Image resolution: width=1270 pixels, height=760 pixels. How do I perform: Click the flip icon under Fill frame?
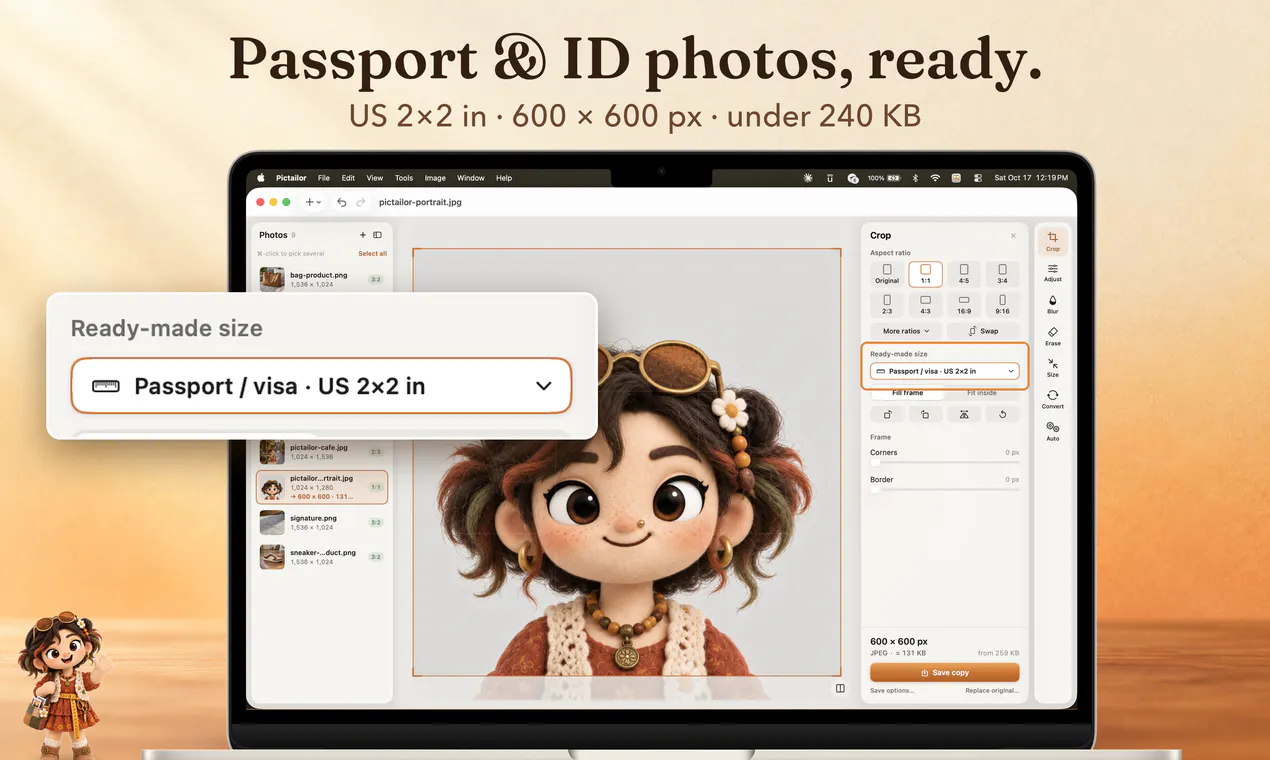[964, 414]
